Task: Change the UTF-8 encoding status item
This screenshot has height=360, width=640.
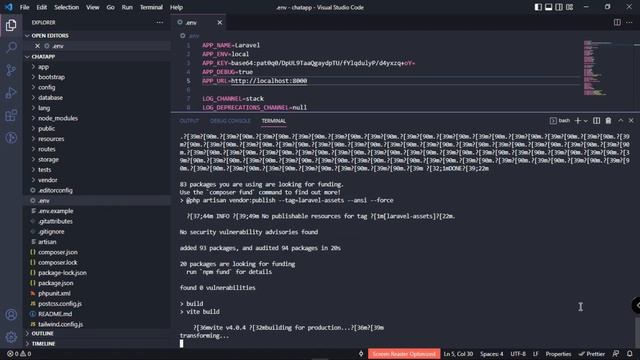Action: 518,354
